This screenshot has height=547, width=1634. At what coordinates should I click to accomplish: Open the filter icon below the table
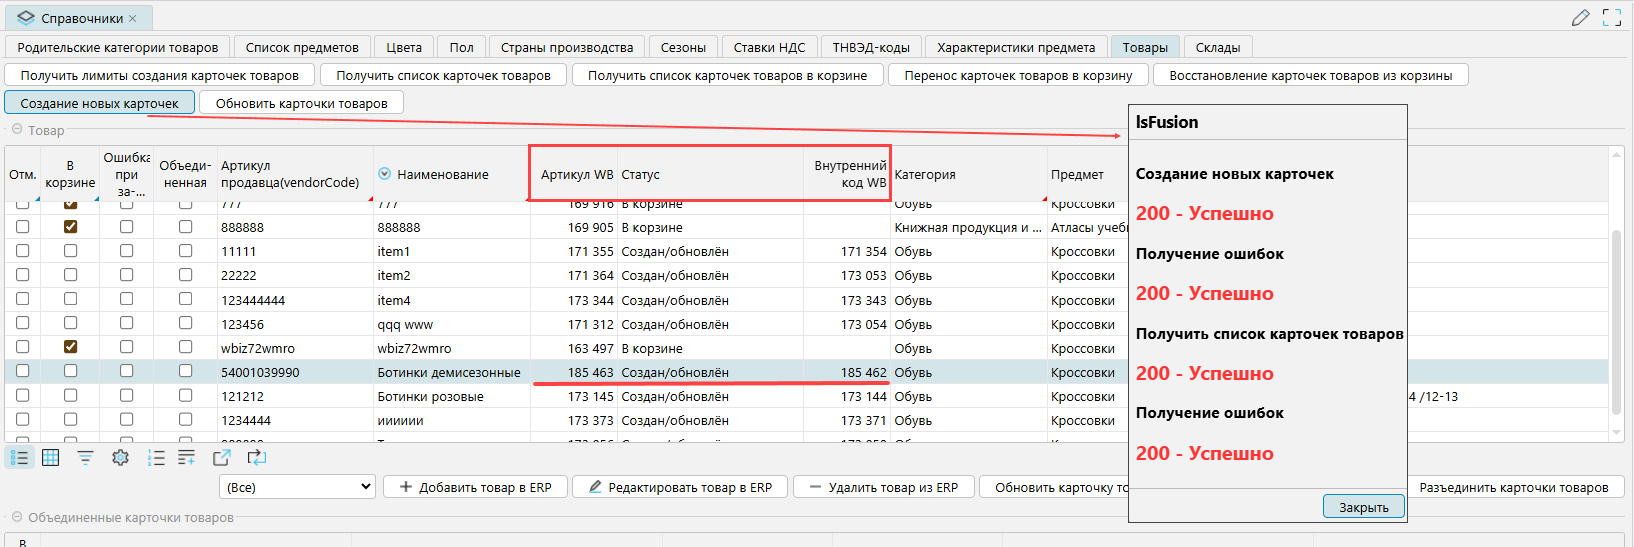pyautogui.click(x=85, y=458)
